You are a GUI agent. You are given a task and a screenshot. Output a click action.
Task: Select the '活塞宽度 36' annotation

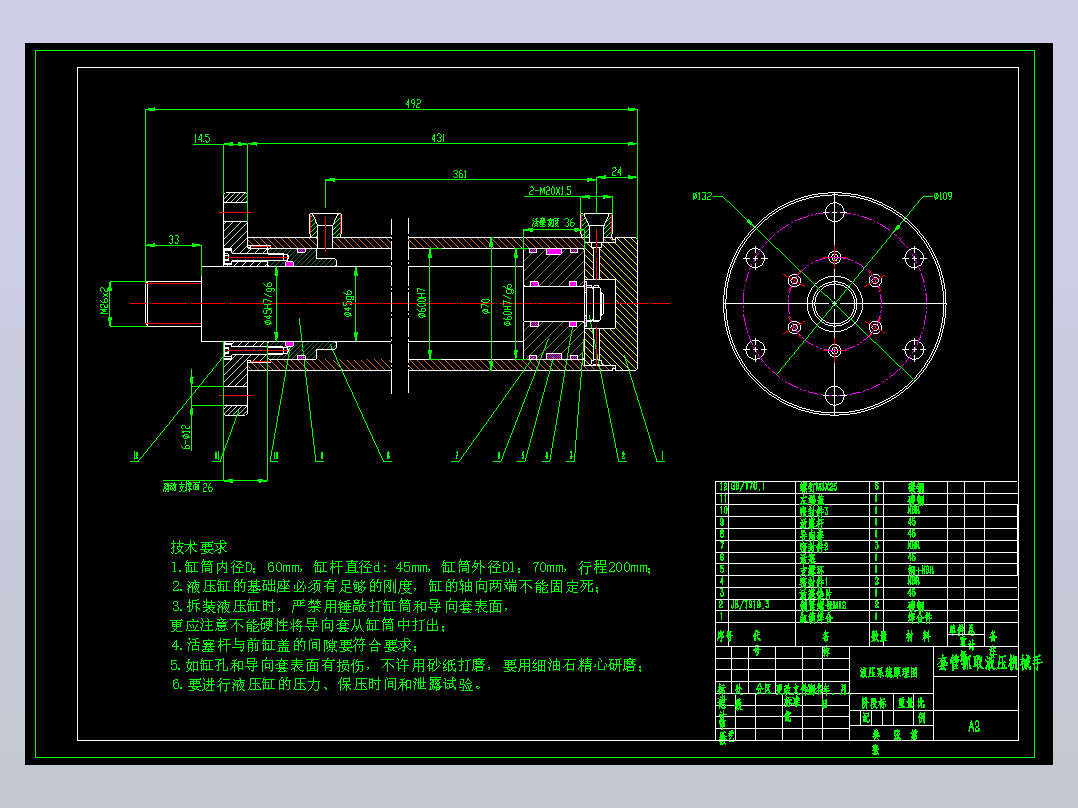(553, 223)
